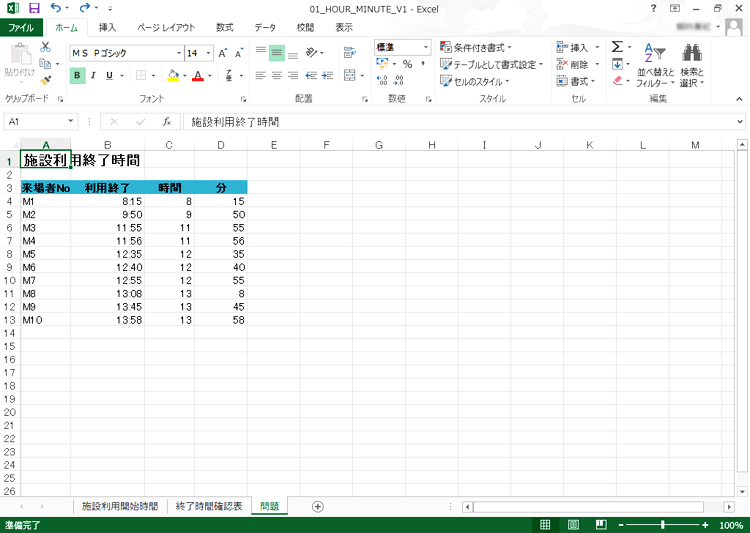This screenshot has width=750, height=533.
Task: Add a new sheet
Action: pyautogui.click(x=318, y=506)
